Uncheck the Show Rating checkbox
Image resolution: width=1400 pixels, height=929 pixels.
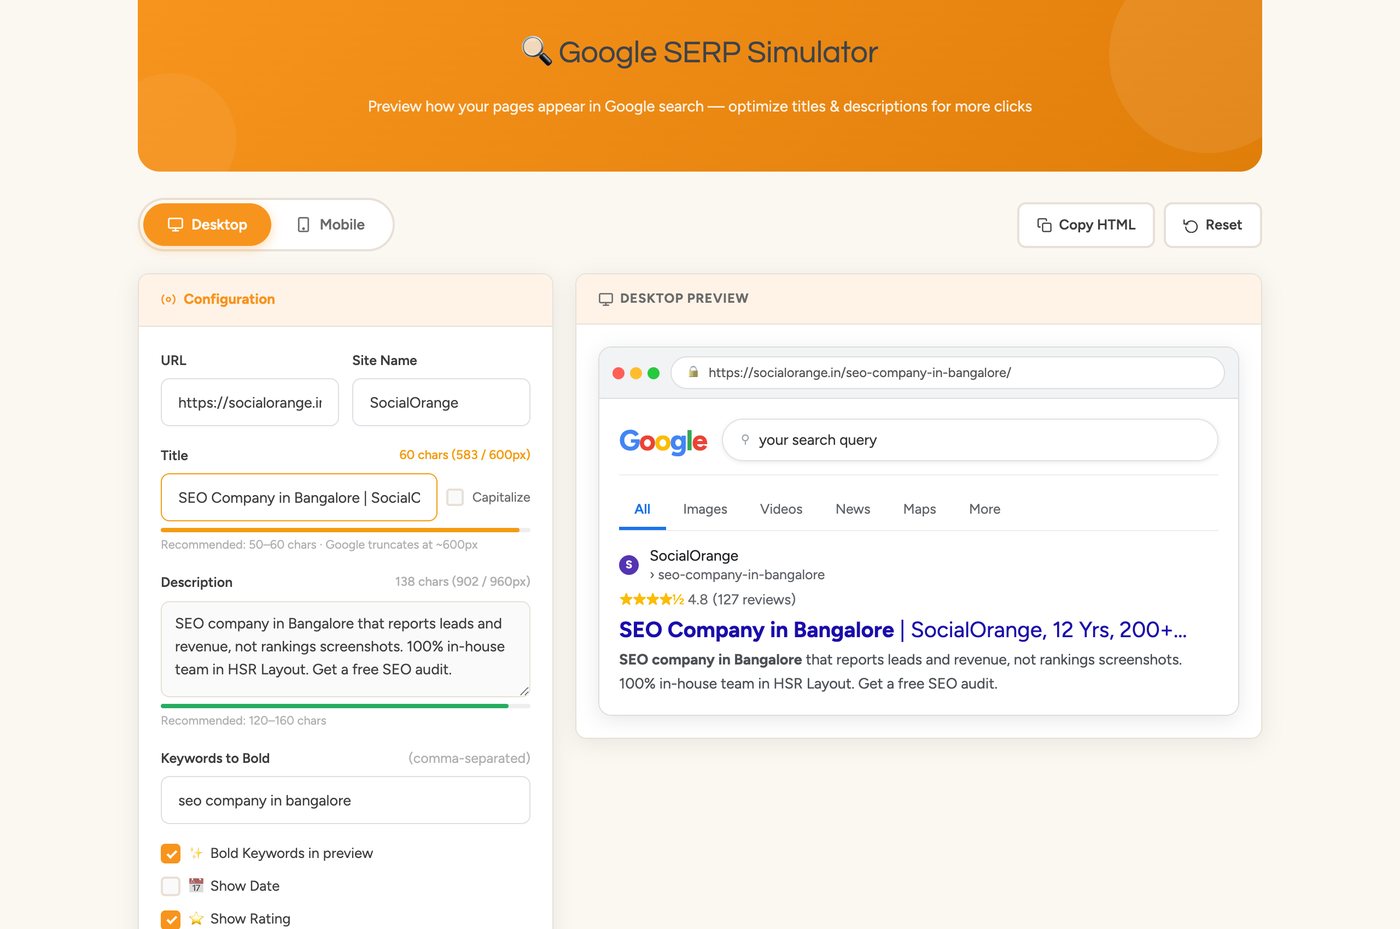[171, 919]
